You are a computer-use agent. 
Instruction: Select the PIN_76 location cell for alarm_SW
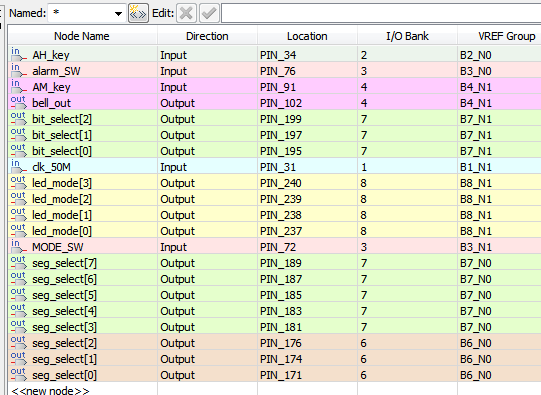(307, 71)
